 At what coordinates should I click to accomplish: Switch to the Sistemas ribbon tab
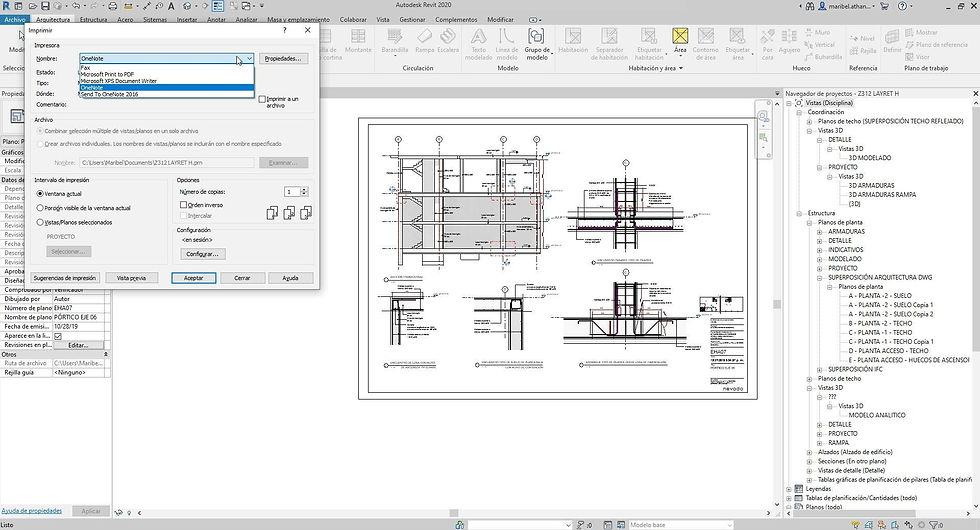point(155,19)
